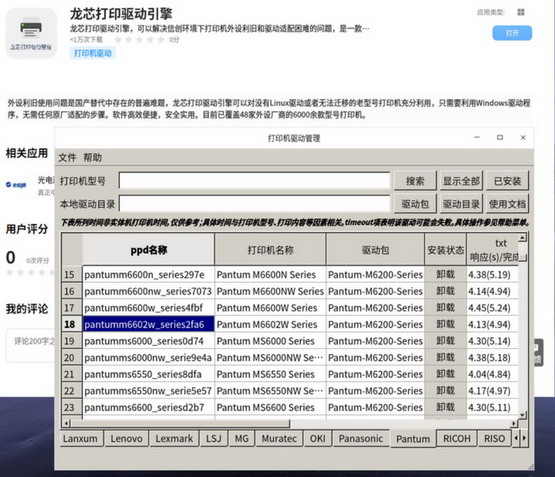Select row header 15

click(x=72, y=275)
